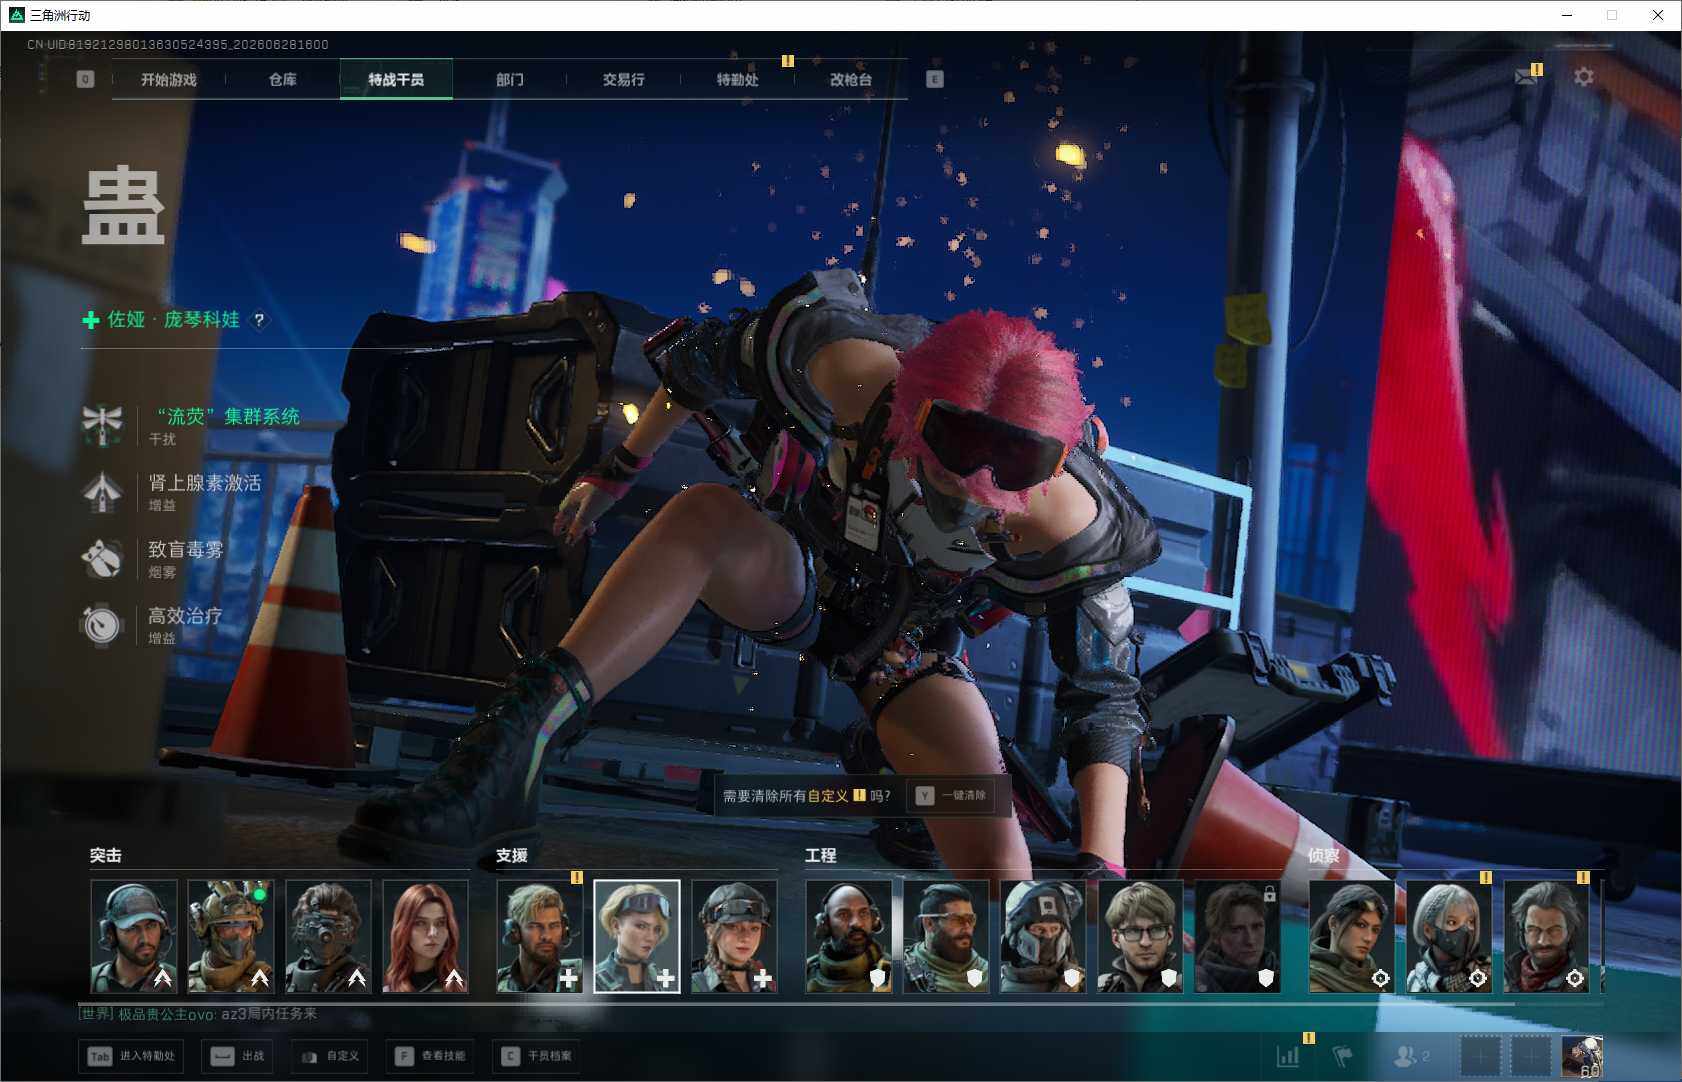
Task: Click the 致盲毒雾 skill name text
Action: click(186, 549)
